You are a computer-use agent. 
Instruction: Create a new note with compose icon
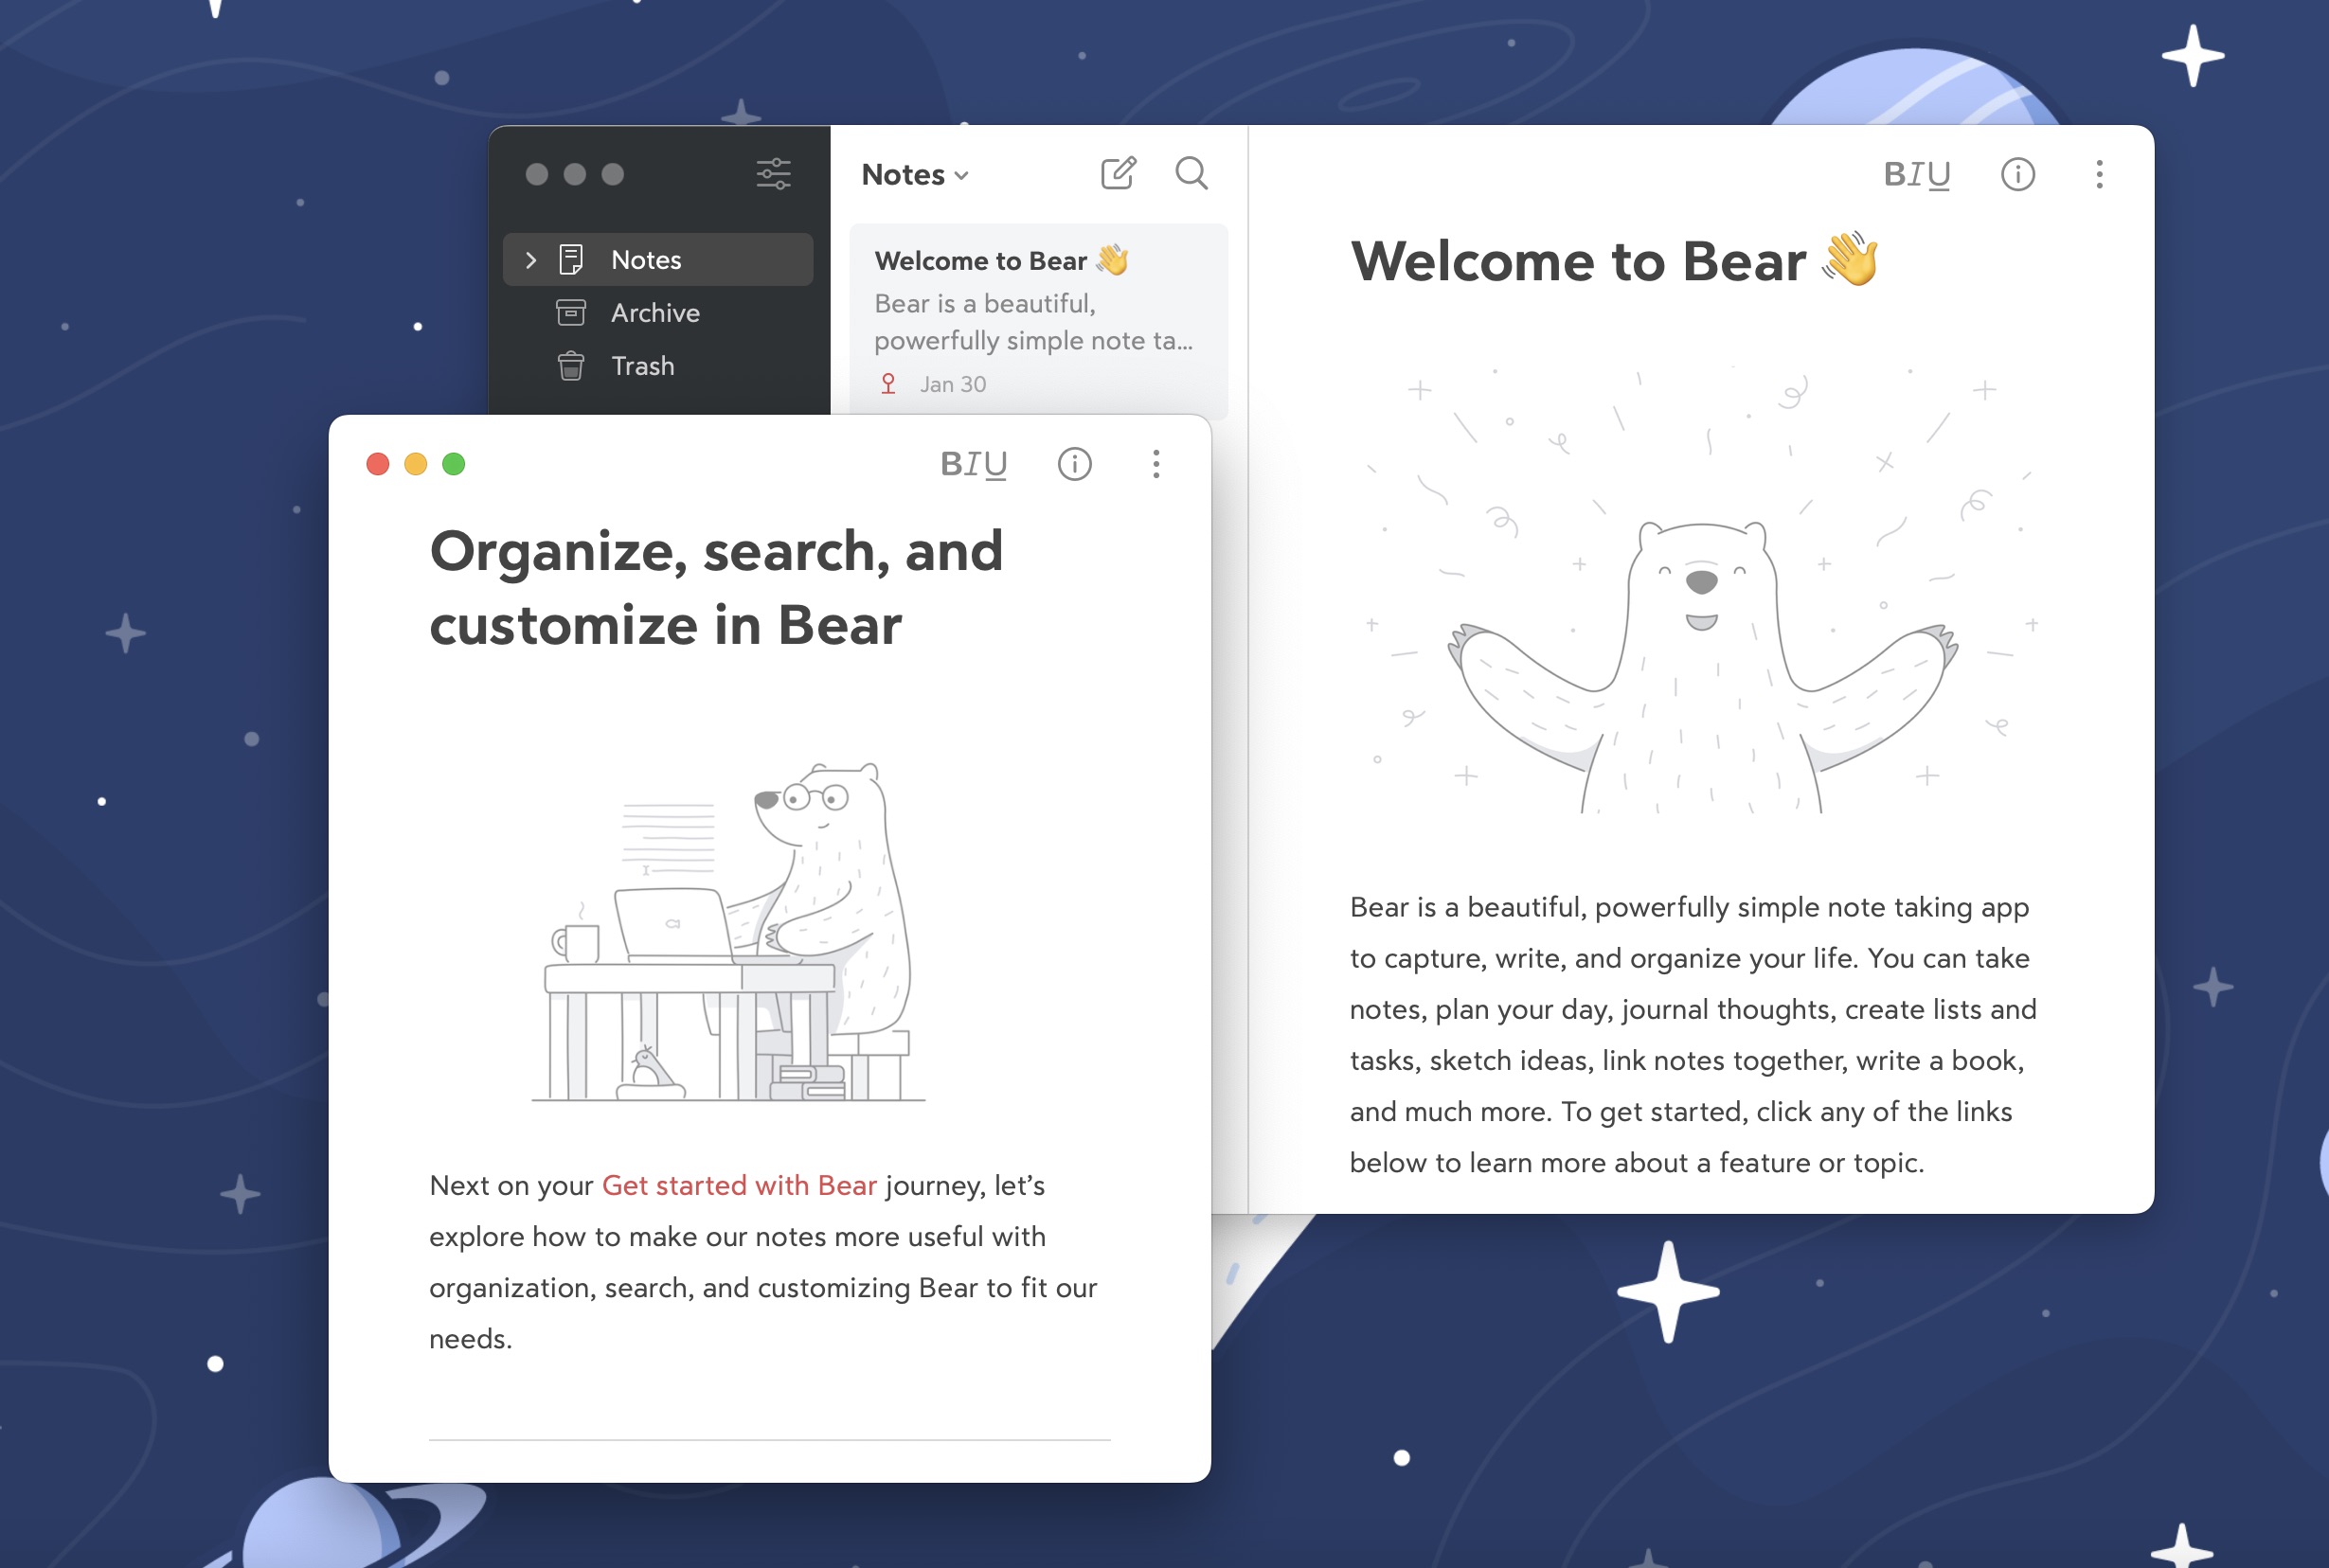click(1117, 173)
